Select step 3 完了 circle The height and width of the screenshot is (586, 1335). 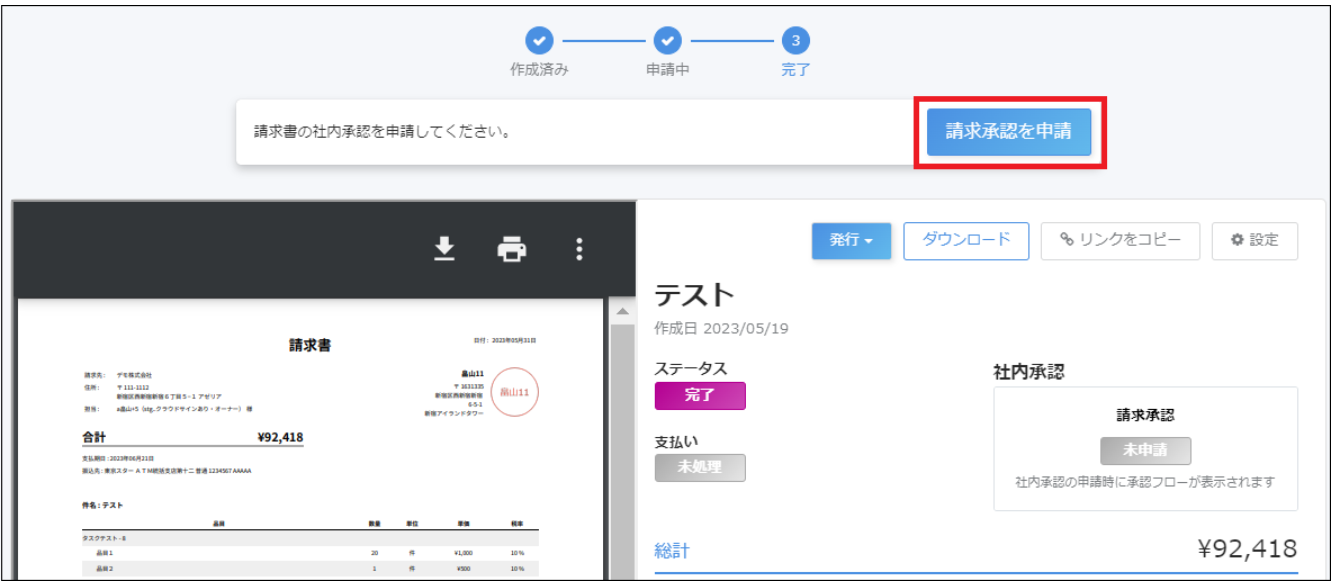tap(795, 41)
